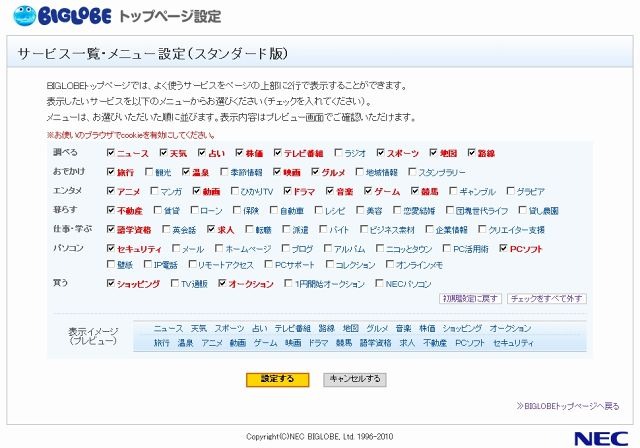This screenshot has width=640, height=448.
Task: Uncheck the 映画 checkbox
Action: tap(277, 171)
